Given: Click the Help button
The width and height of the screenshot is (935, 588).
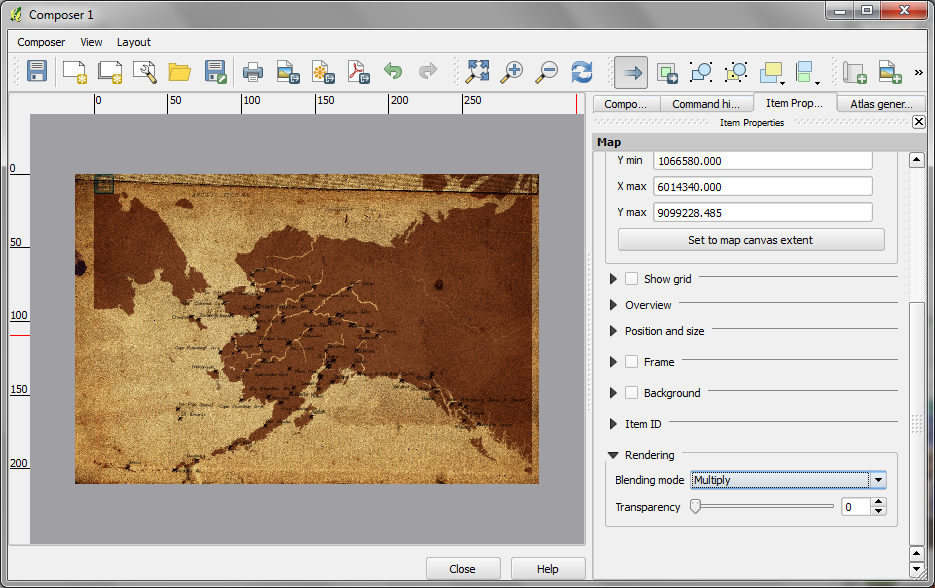Looking at the screenshot, I should (x=548, y=568).
